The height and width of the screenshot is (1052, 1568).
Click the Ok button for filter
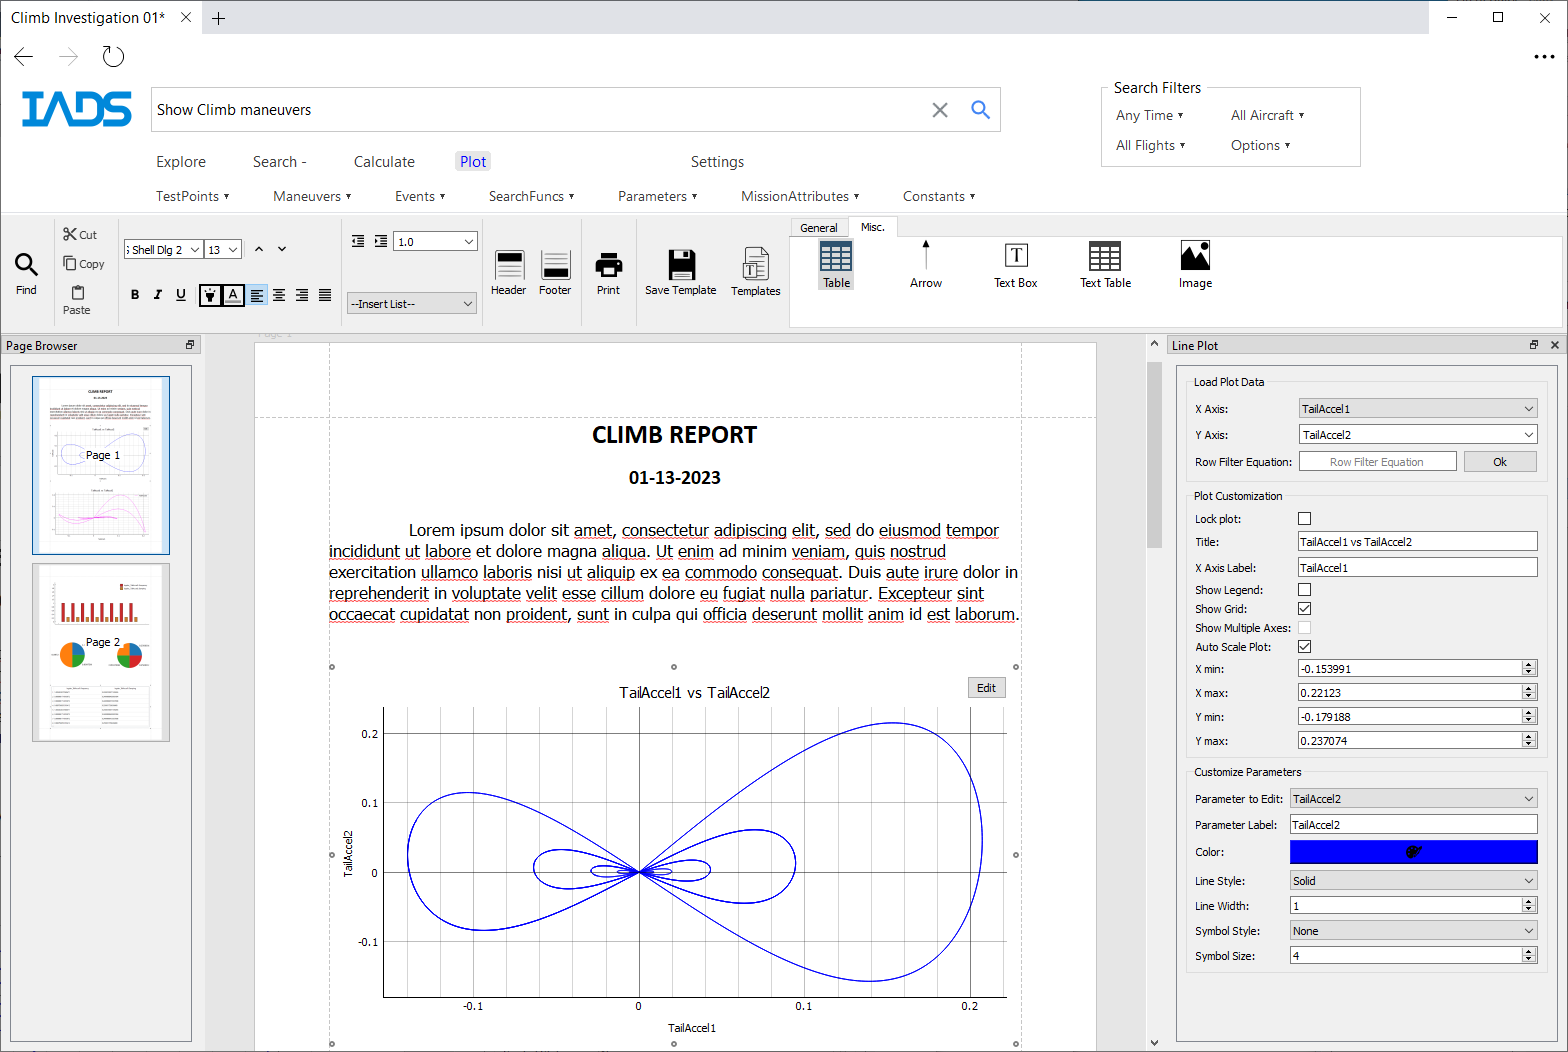1500,461
